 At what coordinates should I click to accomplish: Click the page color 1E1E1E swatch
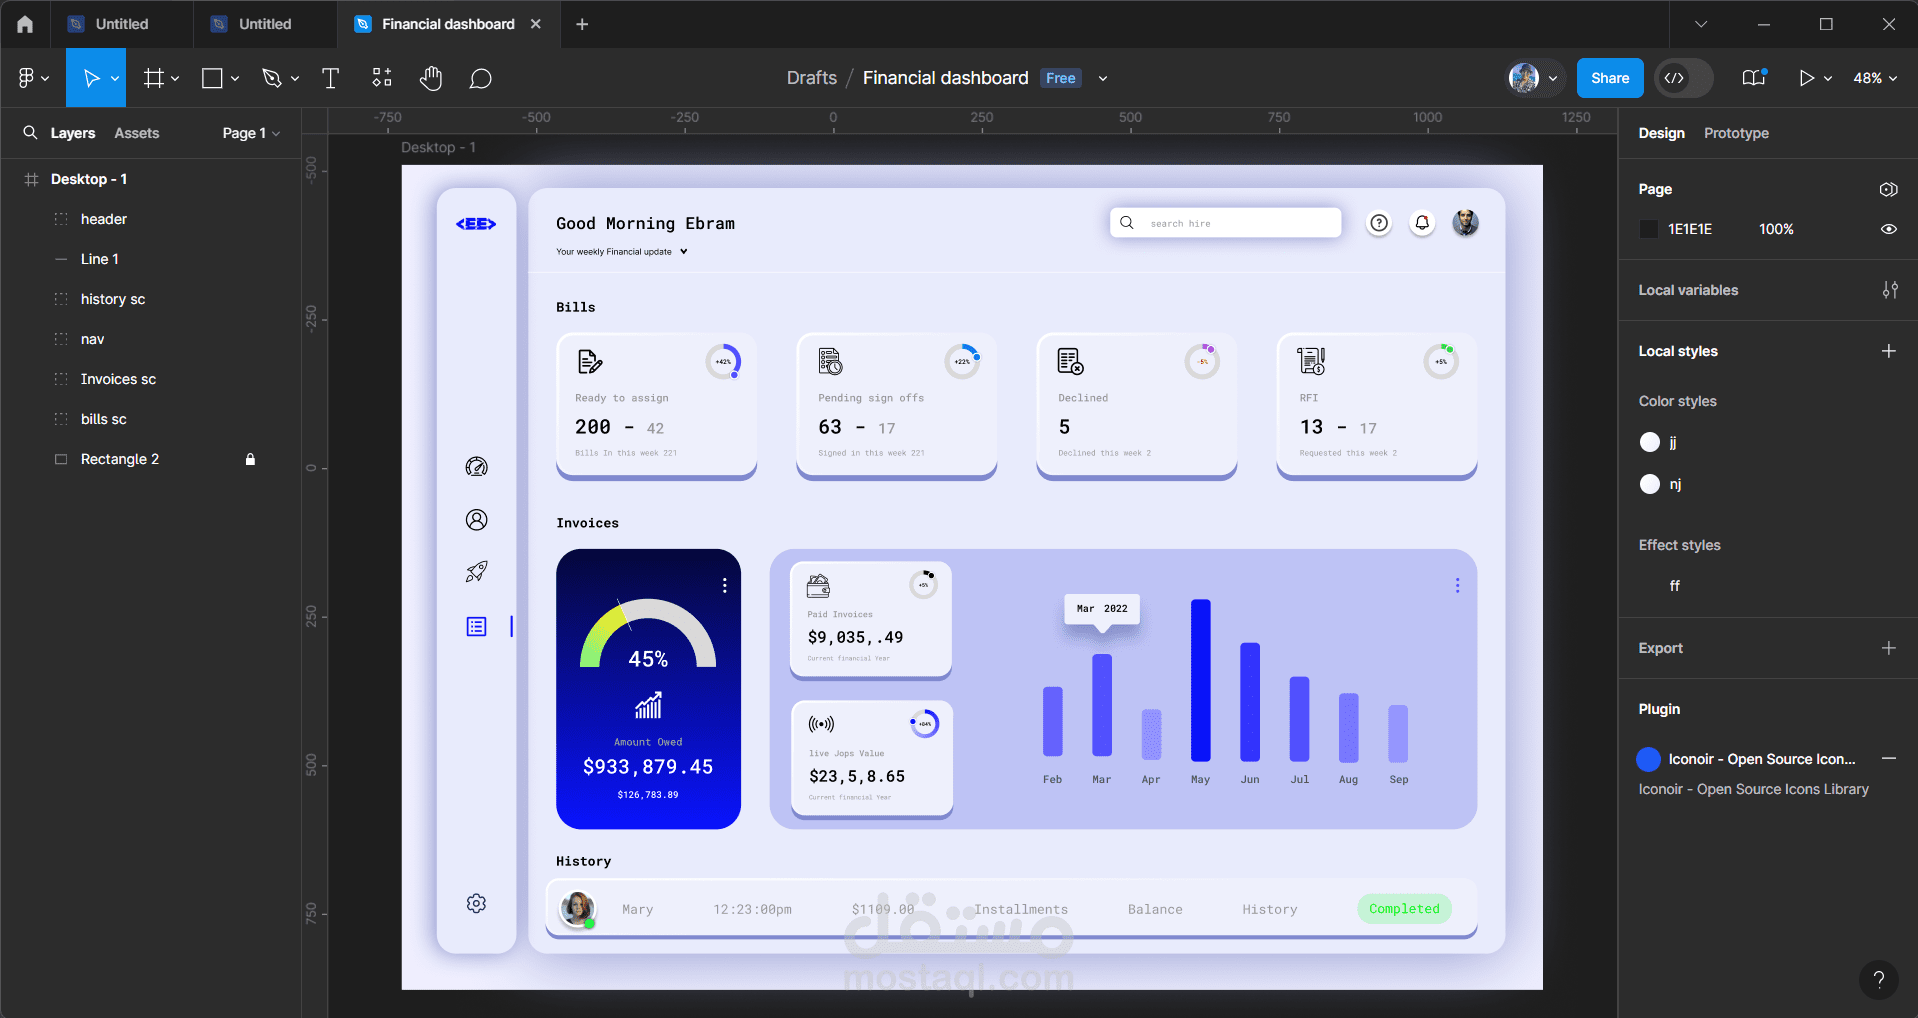[1648, 229]
